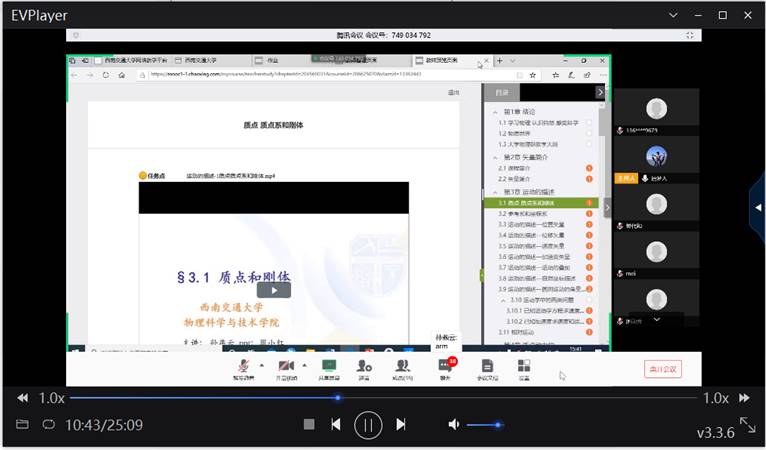
Task: Toggle loop playback mode
Action: (x=48, y=425)
